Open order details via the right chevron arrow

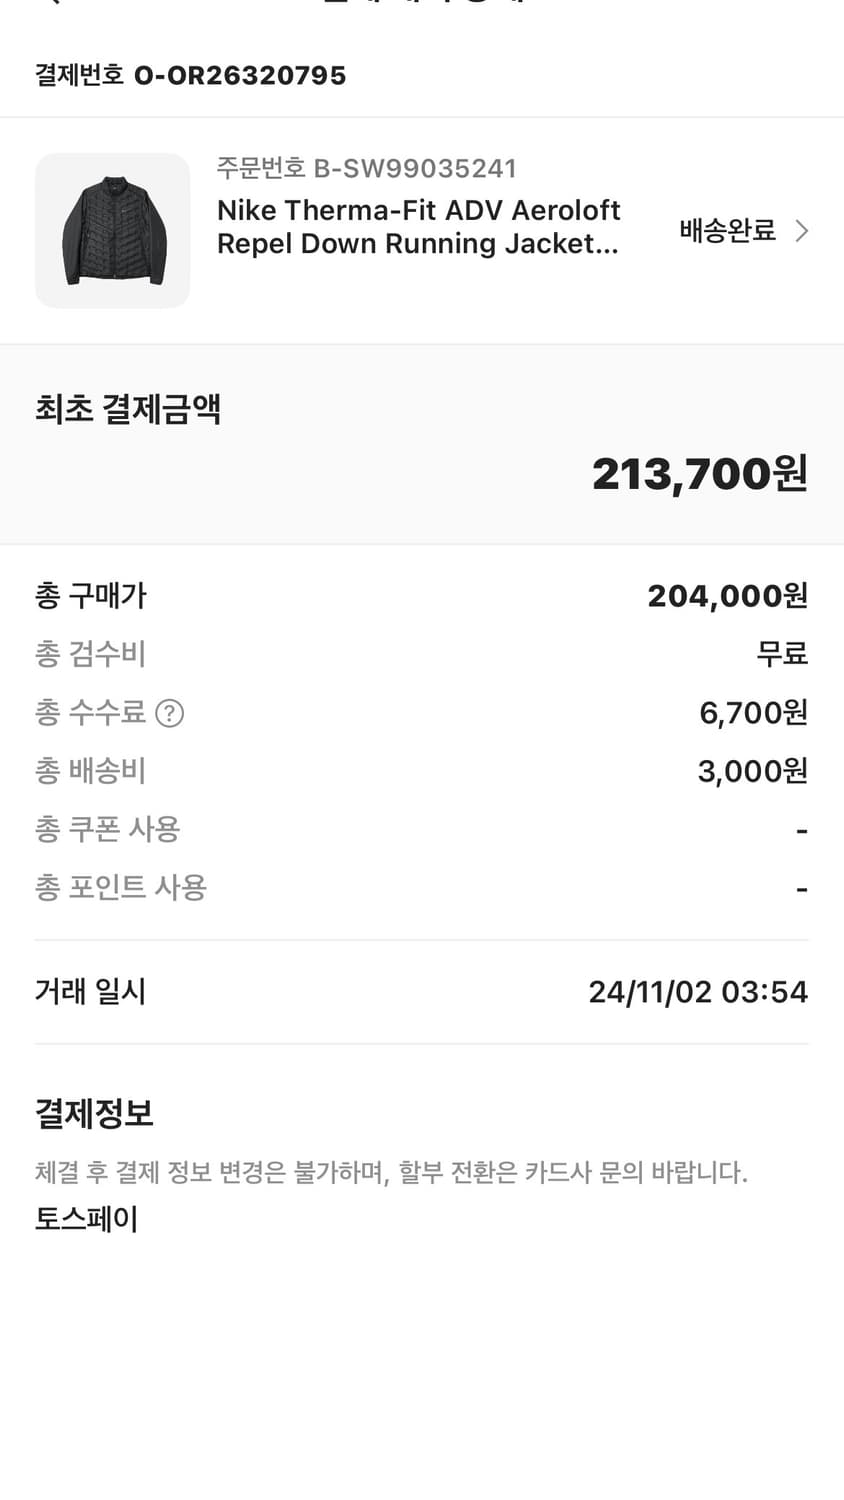click(x=801, y=231)
